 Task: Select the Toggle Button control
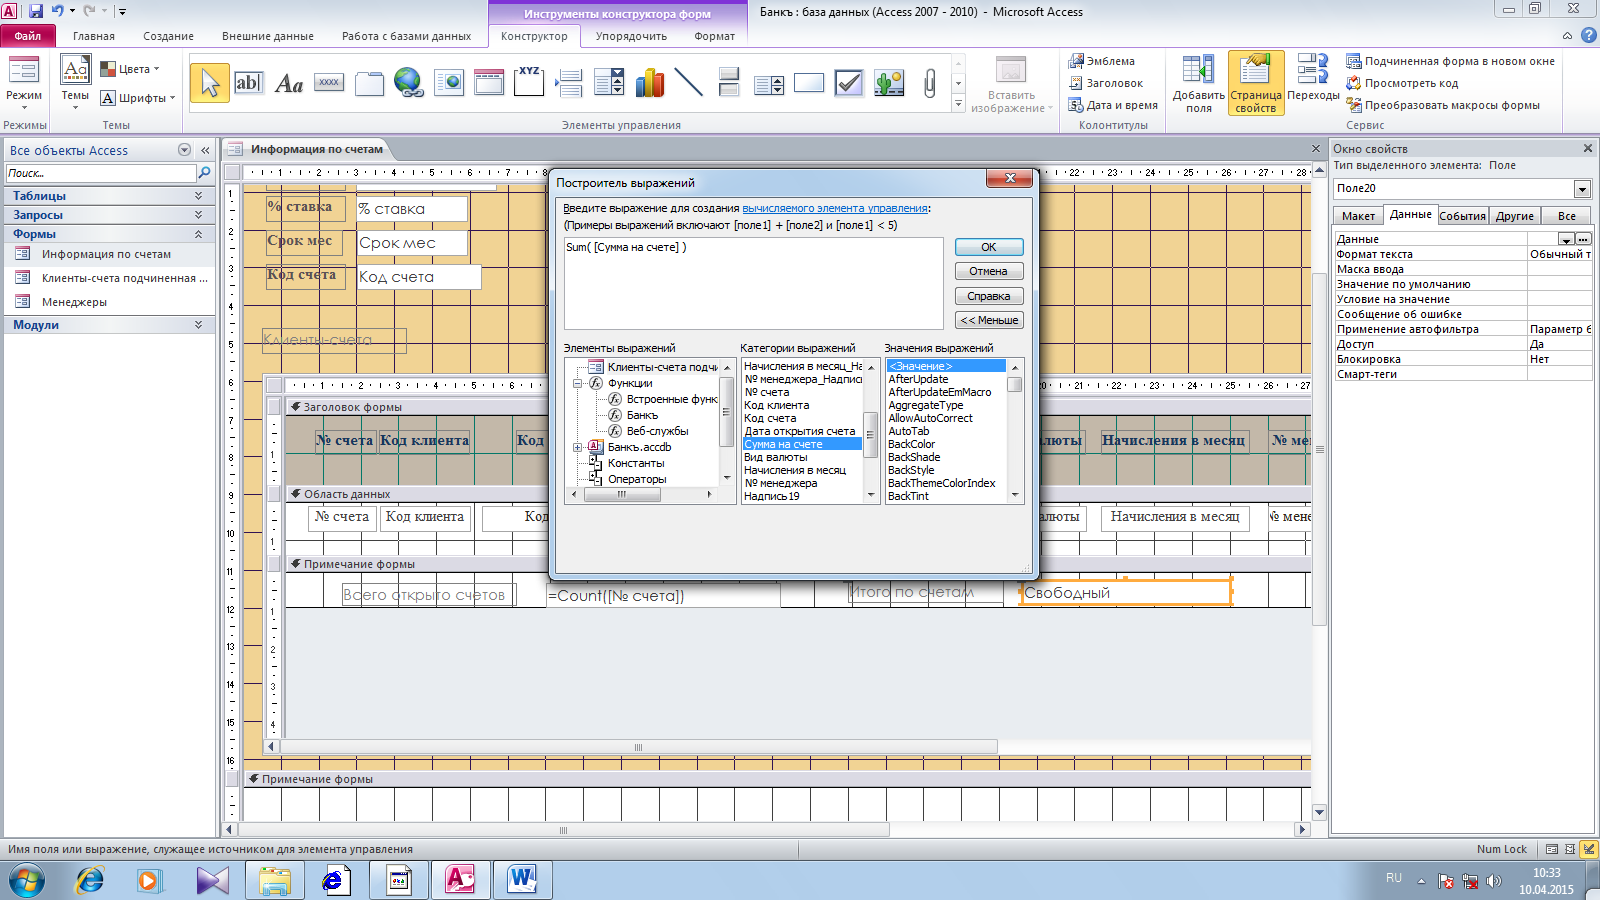pyautogui.click(x=729, y=83)
